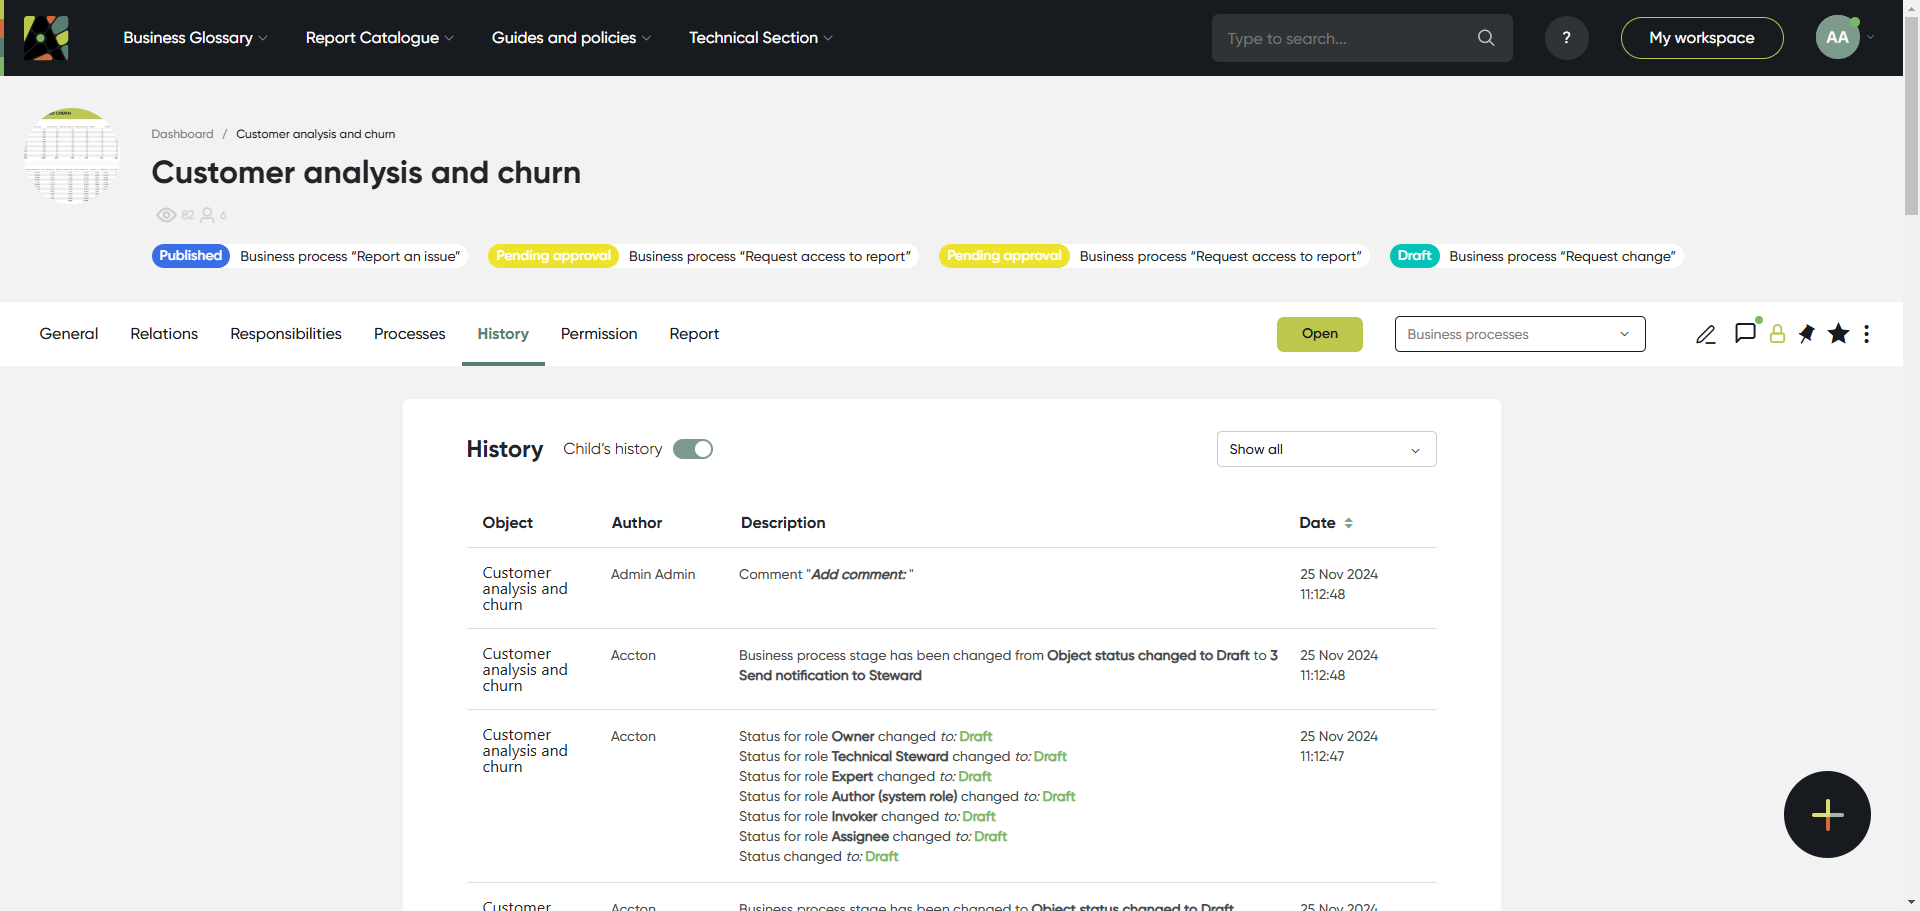Click the floating plus add button

tap(1827, 814)
